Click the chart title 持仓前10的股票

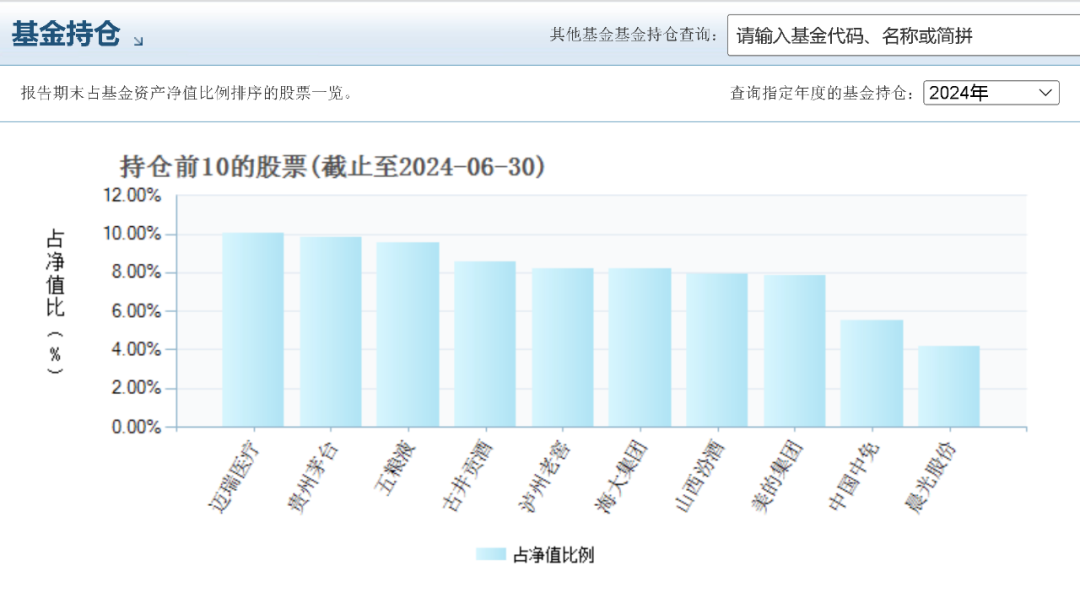pyautogui.click(x=333, y=166)
